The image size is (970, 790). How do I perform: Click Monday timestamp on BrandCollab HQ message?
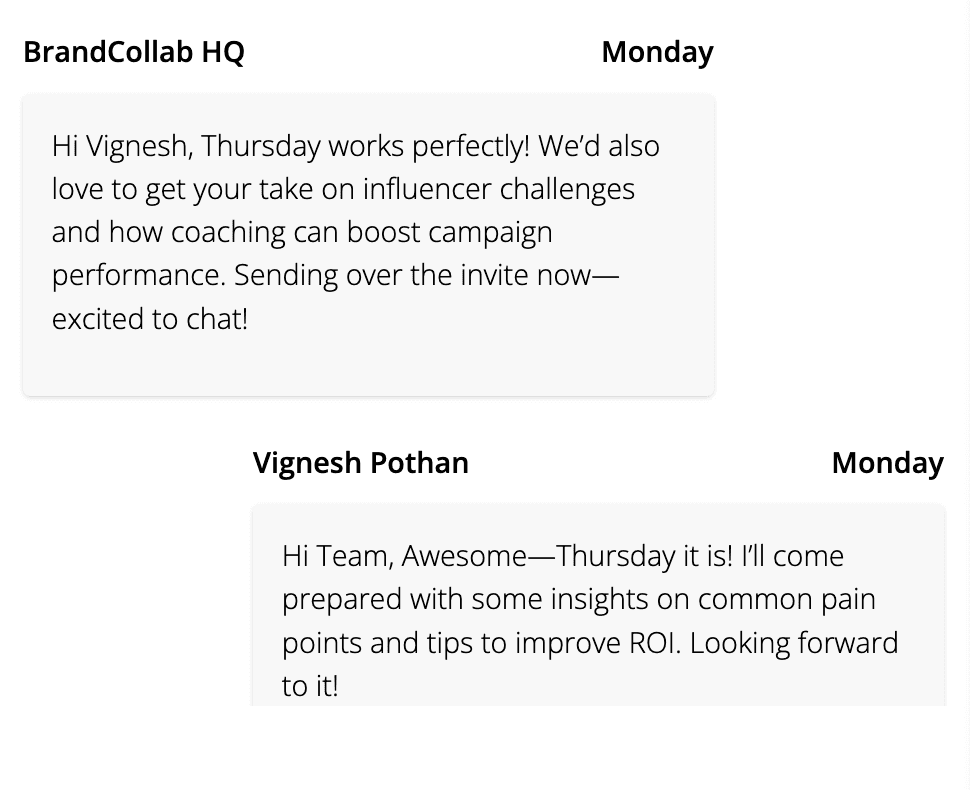(658, 52)
